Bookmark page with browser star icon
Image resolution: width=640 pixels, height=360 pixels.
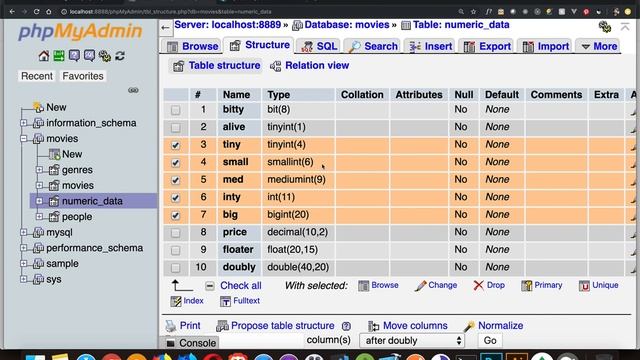(x=473, y=12)
